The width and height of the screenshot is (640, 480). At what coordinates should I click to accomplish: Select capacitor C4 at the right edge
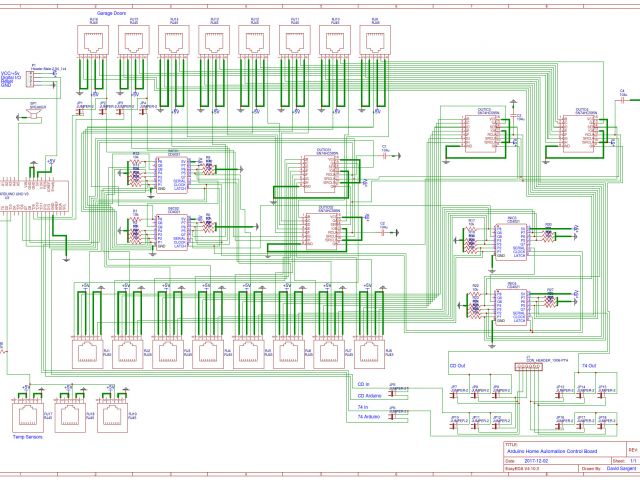point(623,99)
